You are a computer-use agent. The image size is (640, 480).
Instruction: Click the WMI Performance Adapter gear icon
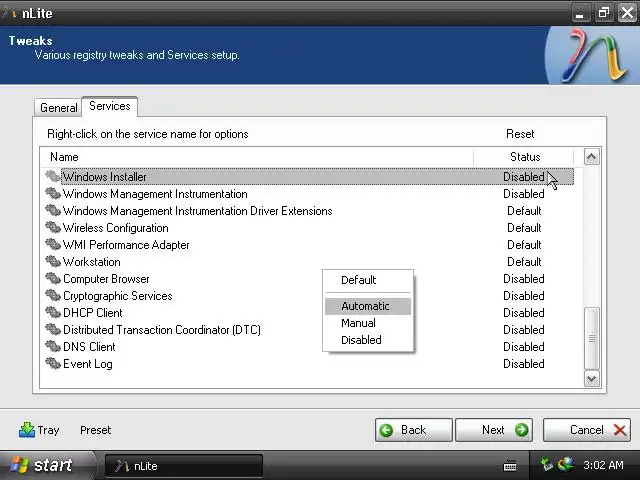(53, 244)
